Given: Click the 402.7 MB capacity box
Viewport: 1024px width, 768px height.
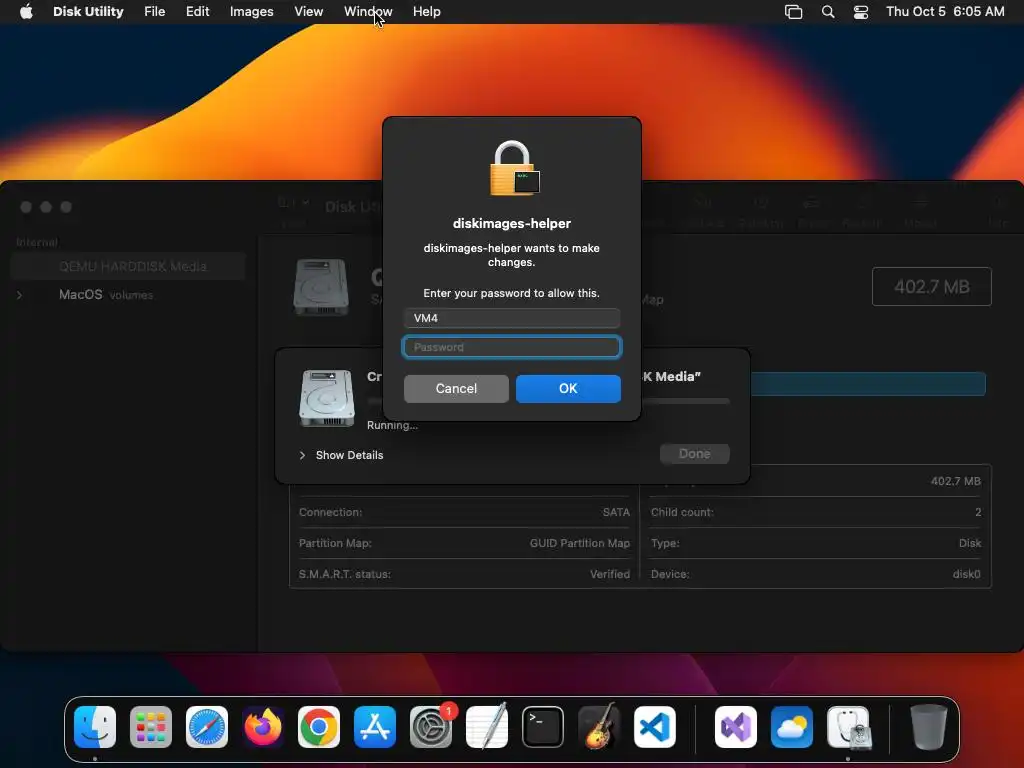Looking at the screenshot, I should click(931, 287).
